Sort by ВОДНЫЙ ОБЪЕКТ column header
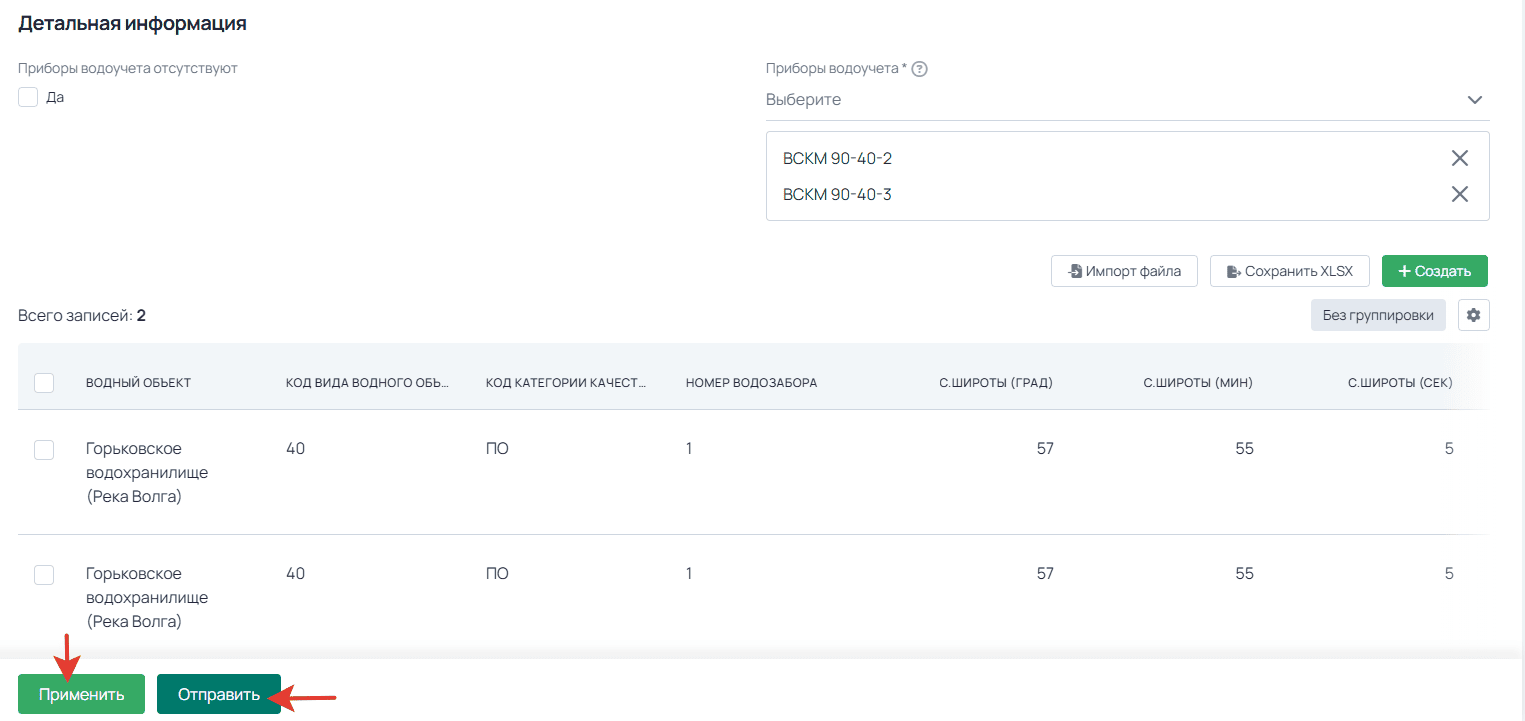The image size is (1525, 721). pos(138,383)
